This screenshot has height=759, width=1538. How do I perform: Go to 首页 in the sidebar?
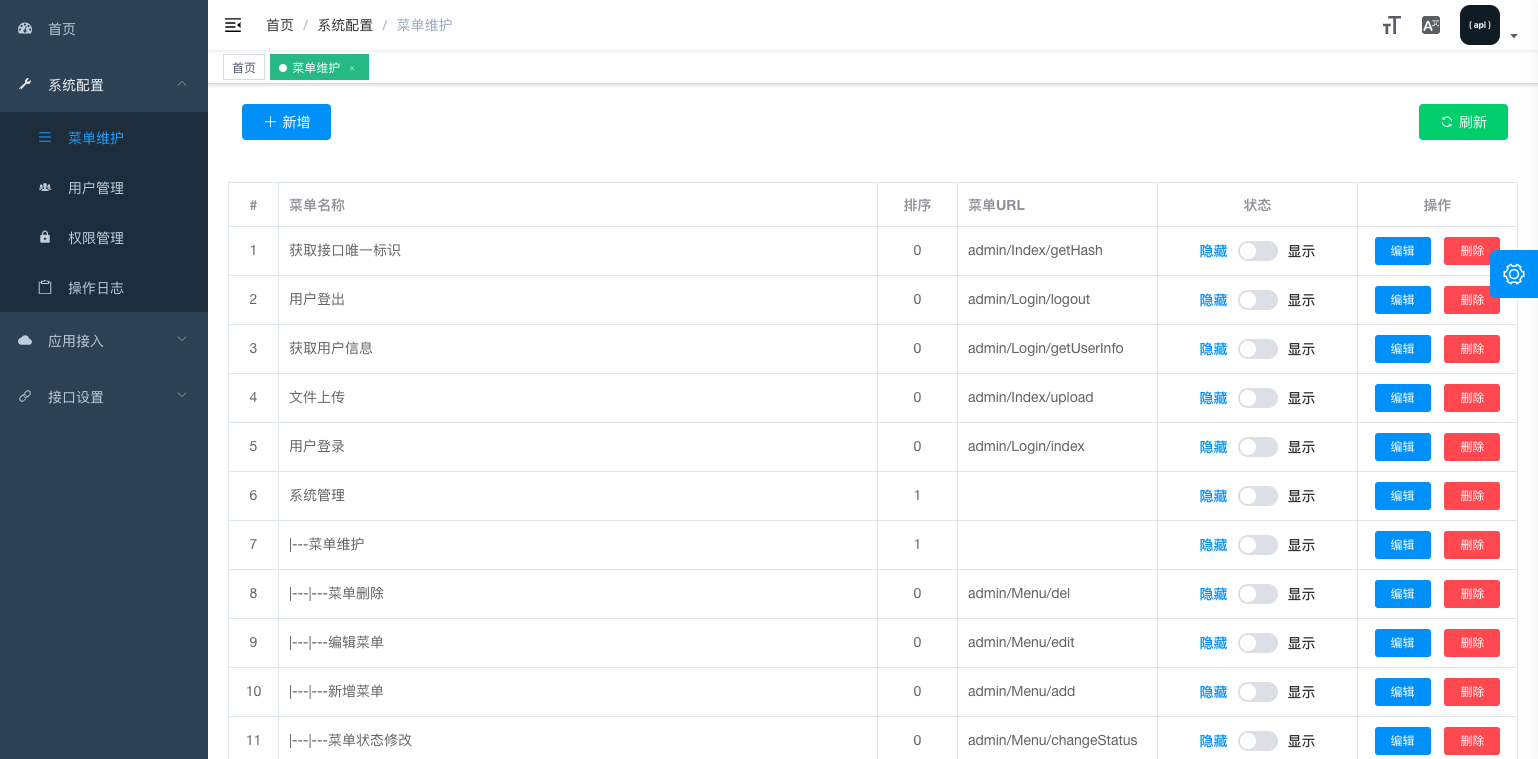pyautogui.click(x=104, y=29)
